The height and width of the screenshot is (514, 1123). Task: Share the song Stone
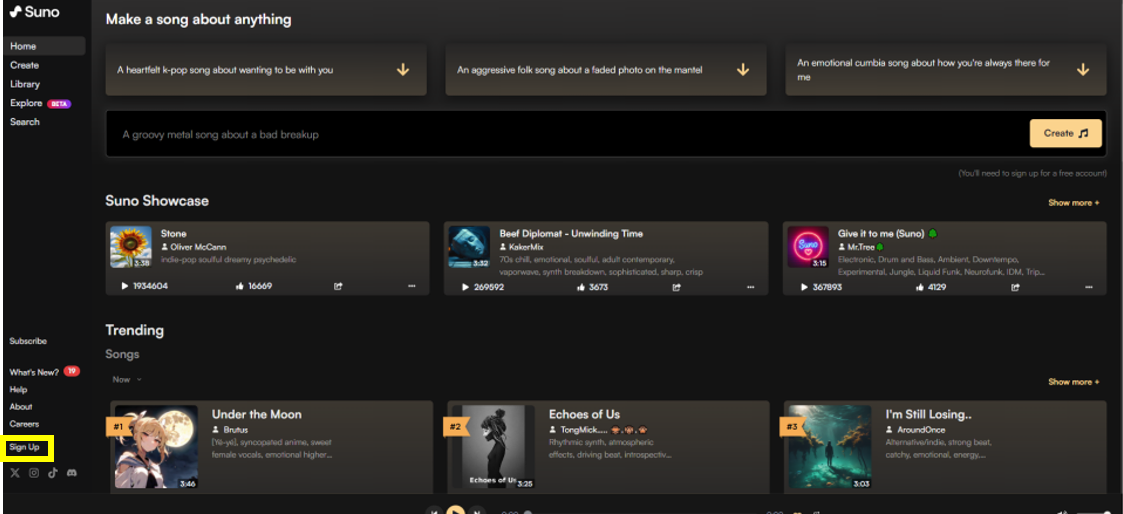coord(338,286)
